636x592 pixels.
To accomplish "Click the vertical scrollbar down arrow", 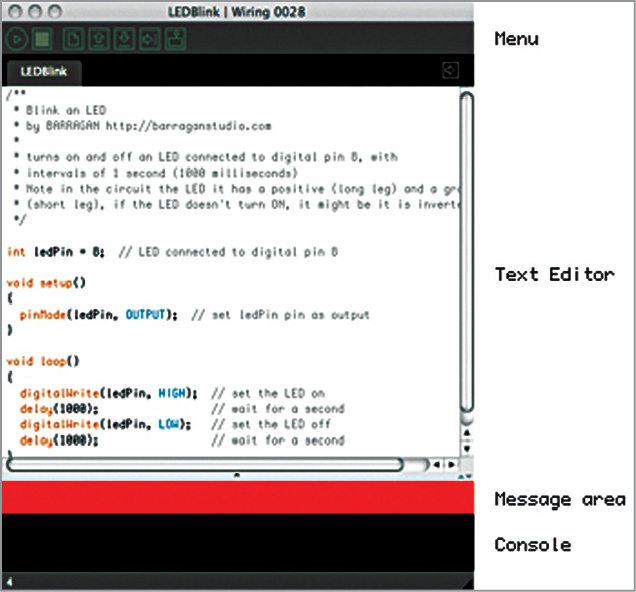I will click(466, 448).
